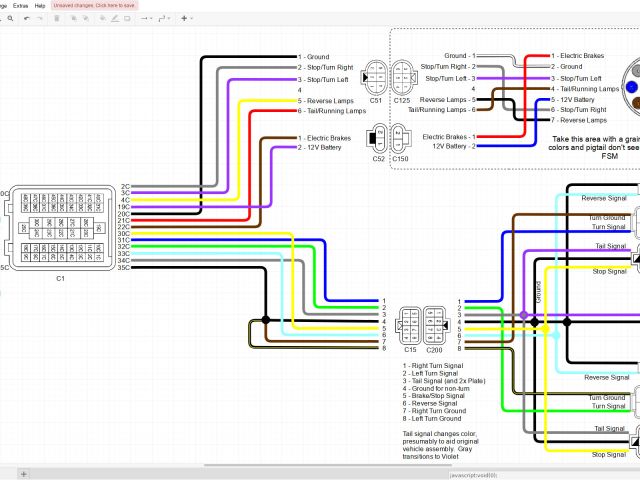Undo the last action
This screenshot has width=640, height=480.
tap(25, 18)
